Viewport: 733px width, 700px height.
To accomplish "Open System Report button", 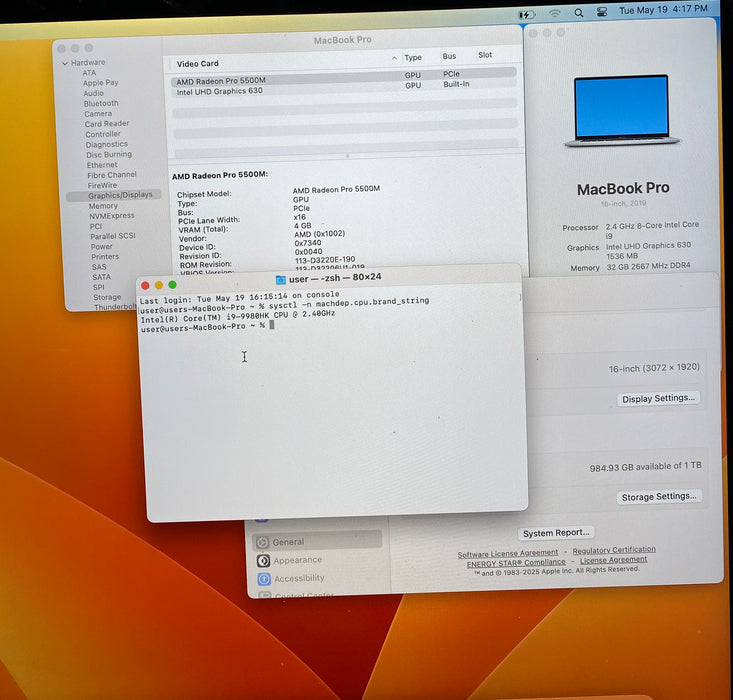I will pyautogui.click(x=556, y=533).
